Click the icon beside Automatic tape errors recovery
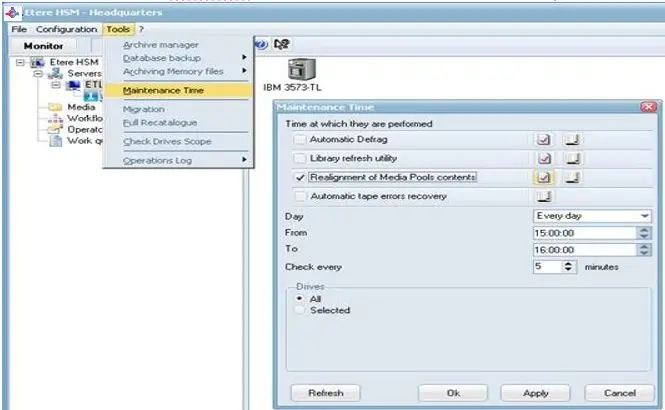 tap(545, 196)
